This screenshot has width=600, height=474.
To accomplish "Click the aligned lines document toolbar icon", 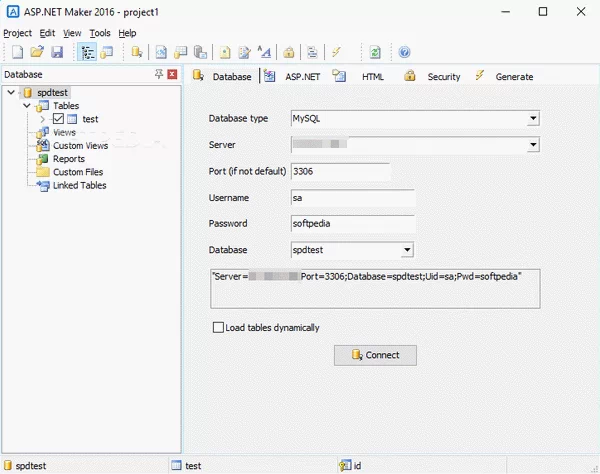I will click(x=313, y=52).
